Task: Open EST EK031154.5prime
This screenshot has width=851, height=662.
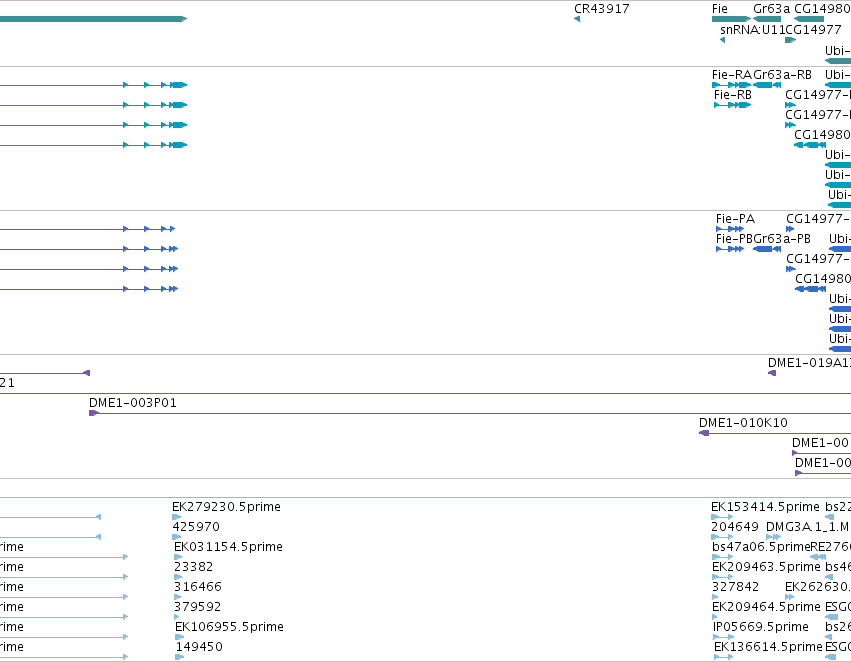Action: (177, 557)
